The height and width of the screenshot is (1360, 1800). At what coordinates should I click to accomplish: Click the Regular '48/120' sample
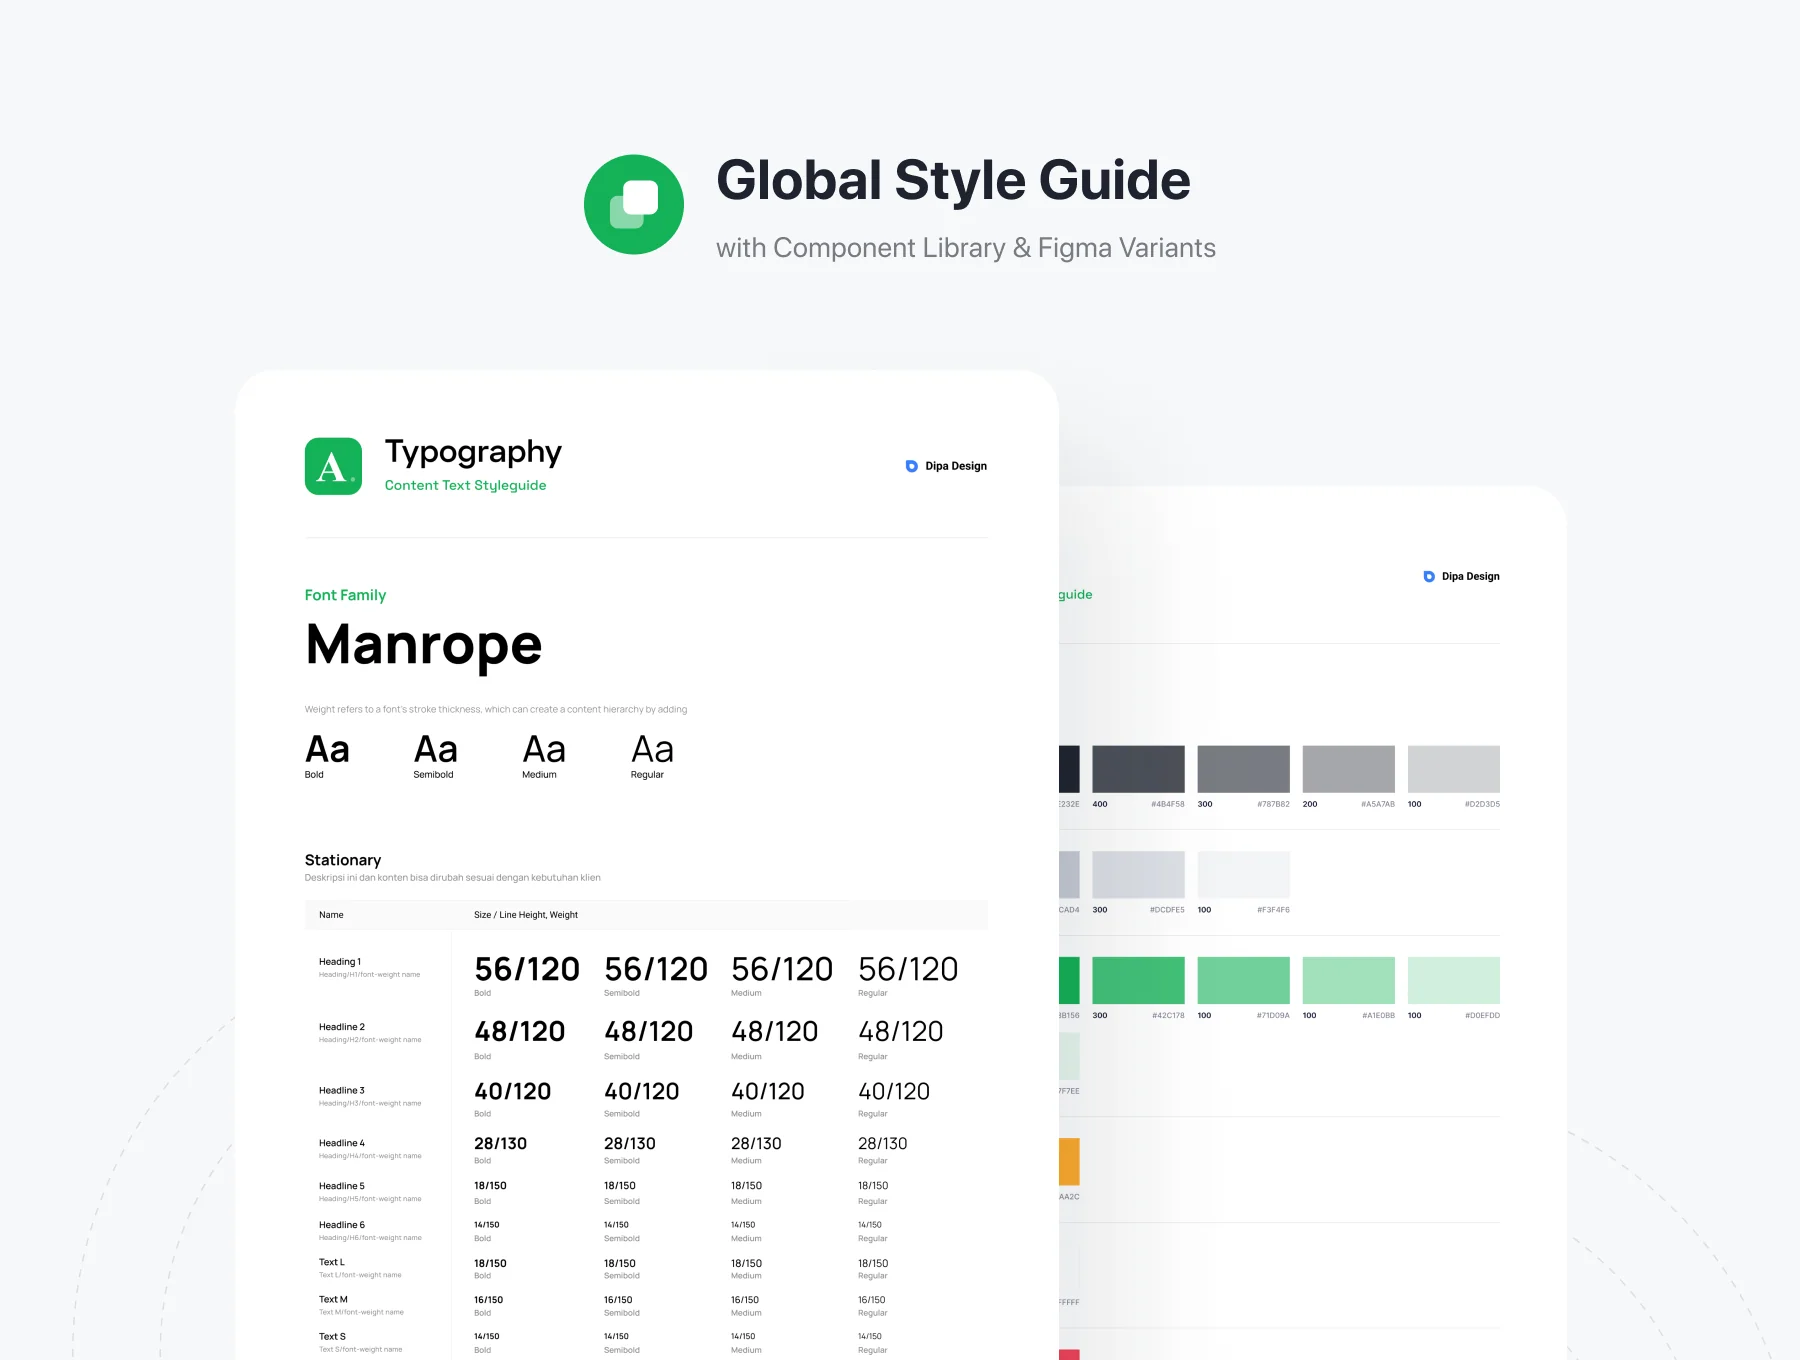(x=901, y=1032)
